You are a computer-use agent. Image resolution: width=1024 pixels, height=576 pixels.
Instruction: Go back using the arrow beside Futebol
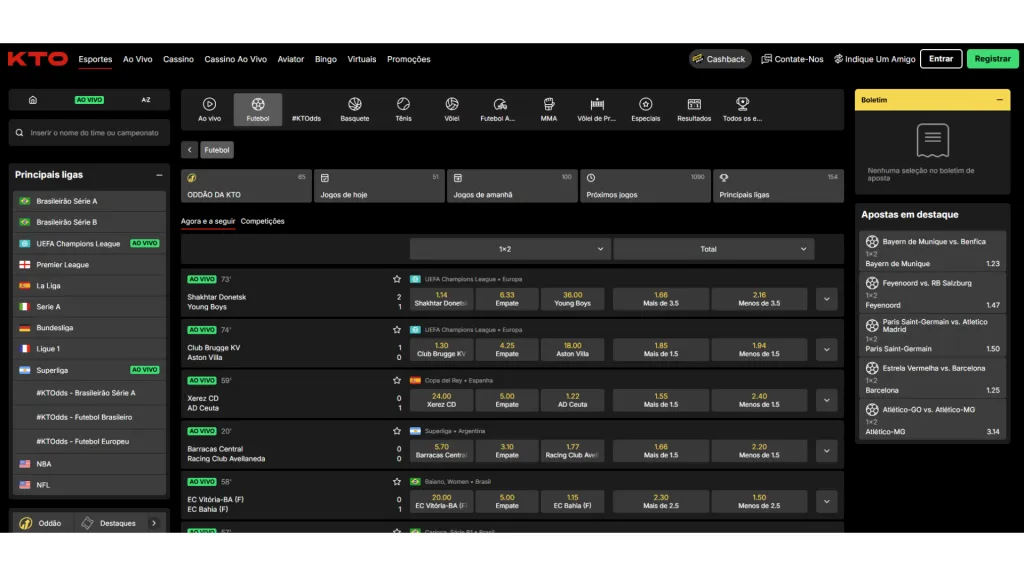(189, 150)
